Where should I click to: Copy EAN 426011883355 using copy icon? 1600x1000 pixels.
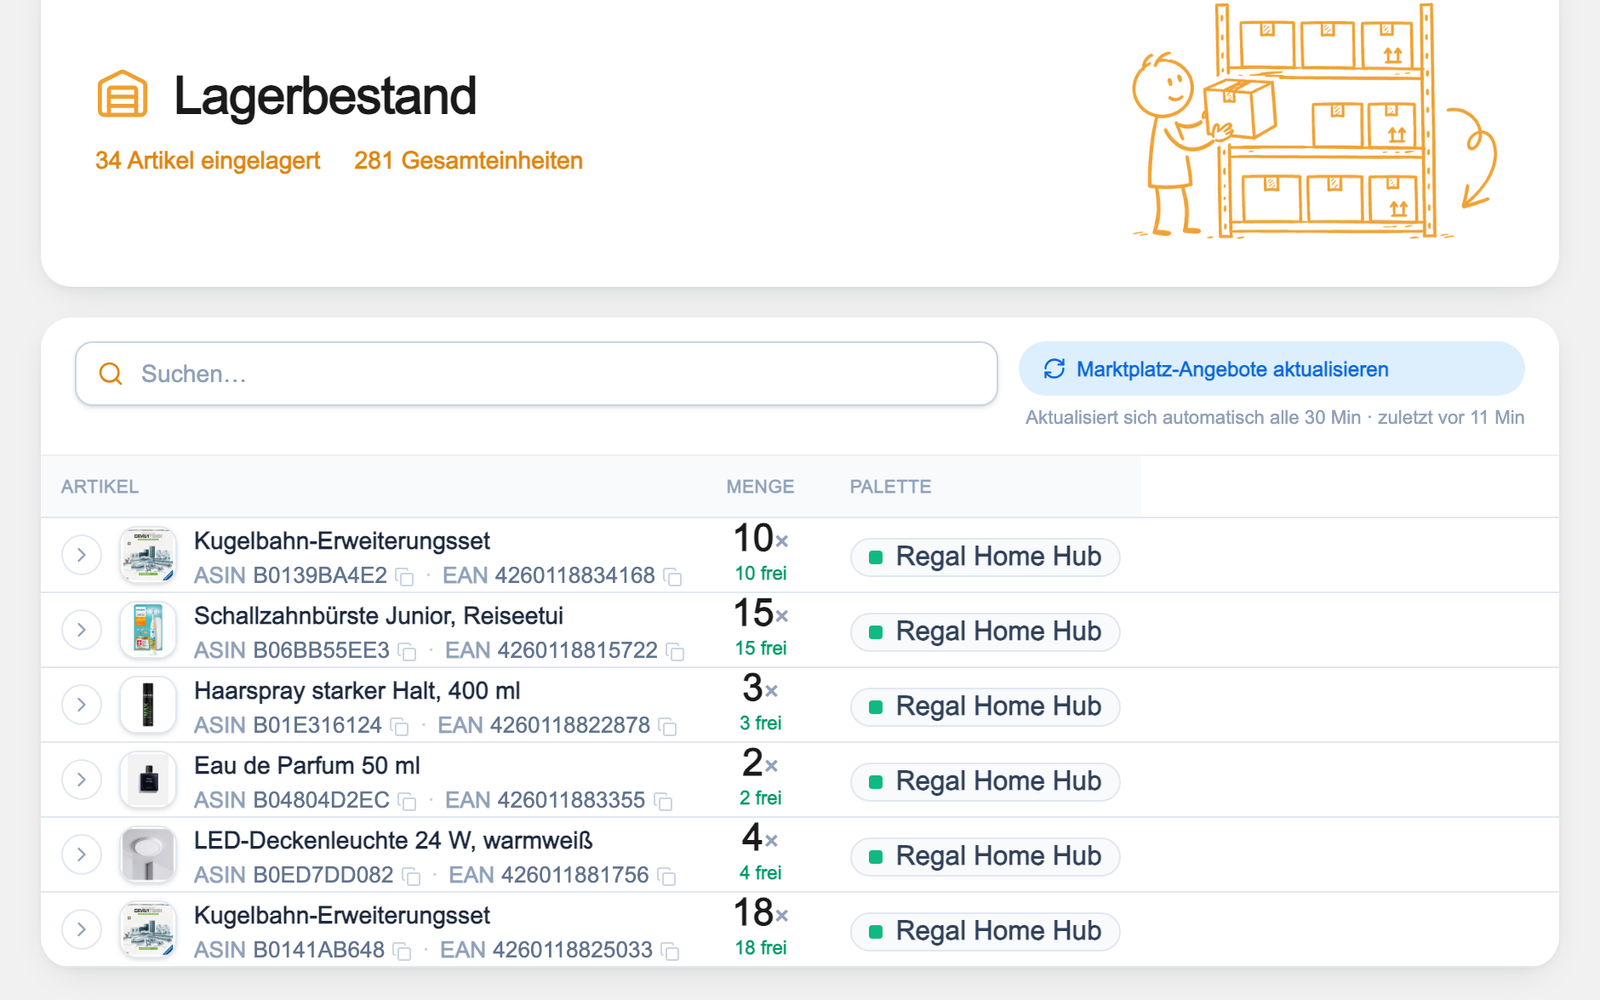663,802
